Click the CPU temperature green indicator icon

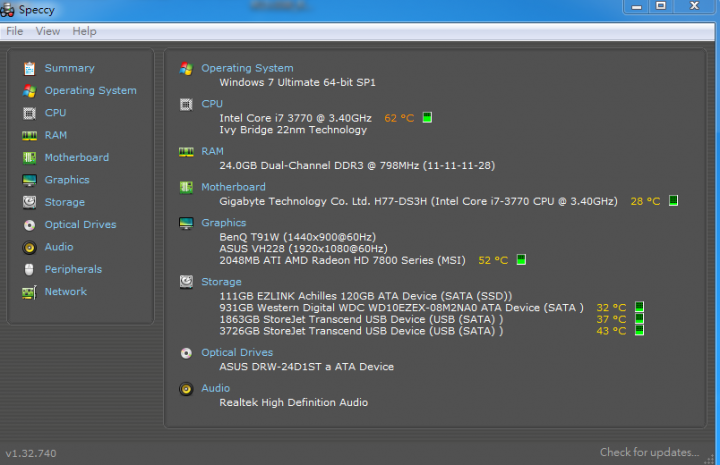pyautogui.click(x=427, y=118)
